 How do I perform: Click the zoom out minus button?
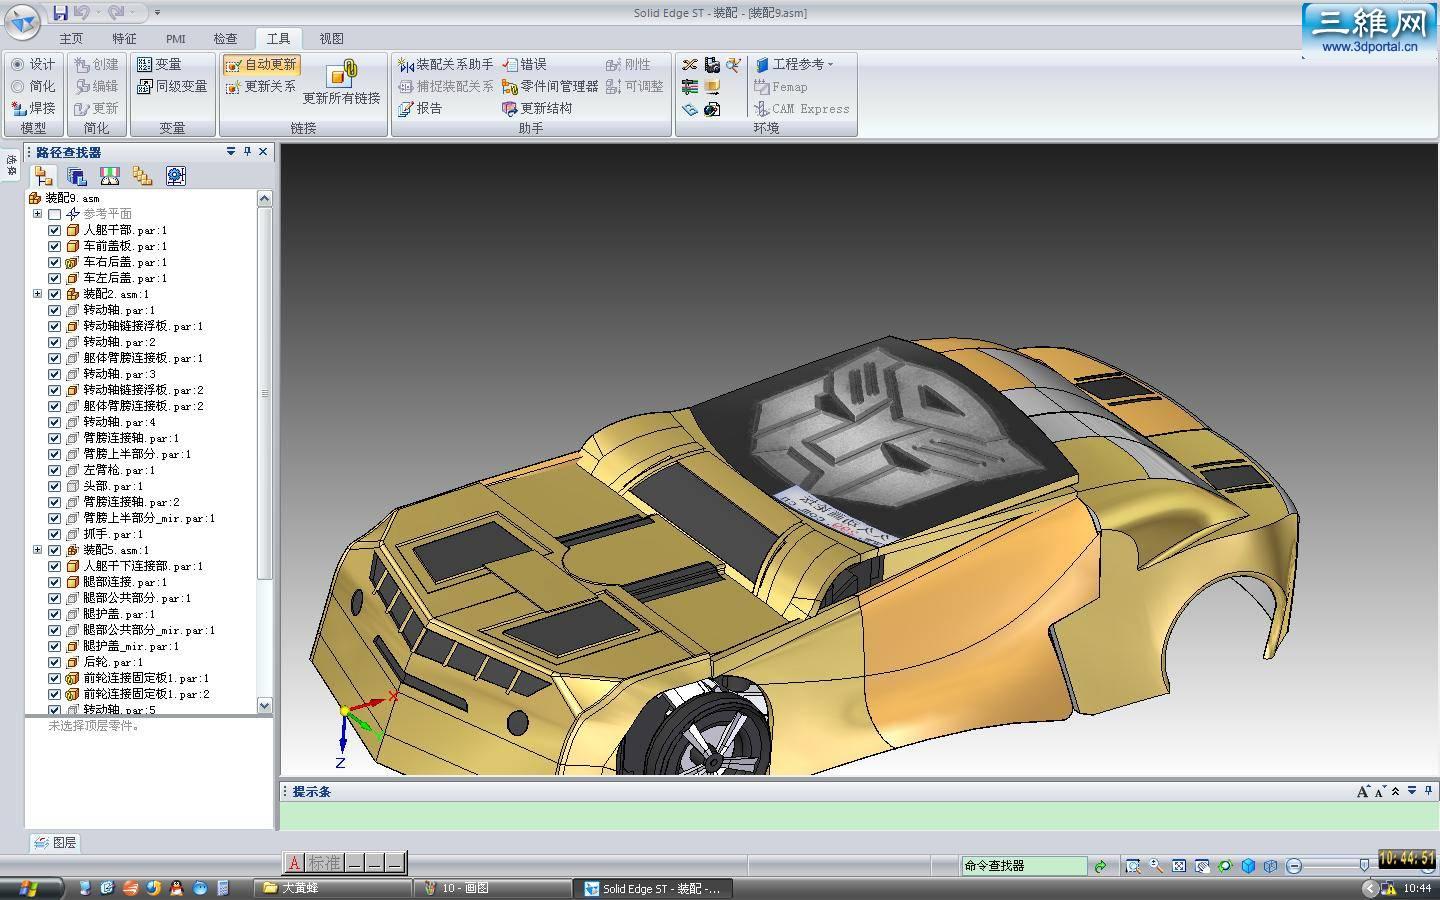1294,866
